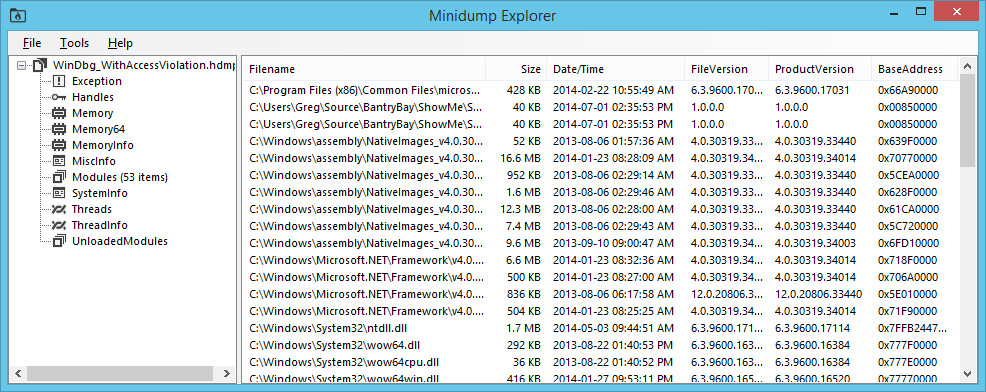Click the module list scroll up arrow

pos(969,66)
